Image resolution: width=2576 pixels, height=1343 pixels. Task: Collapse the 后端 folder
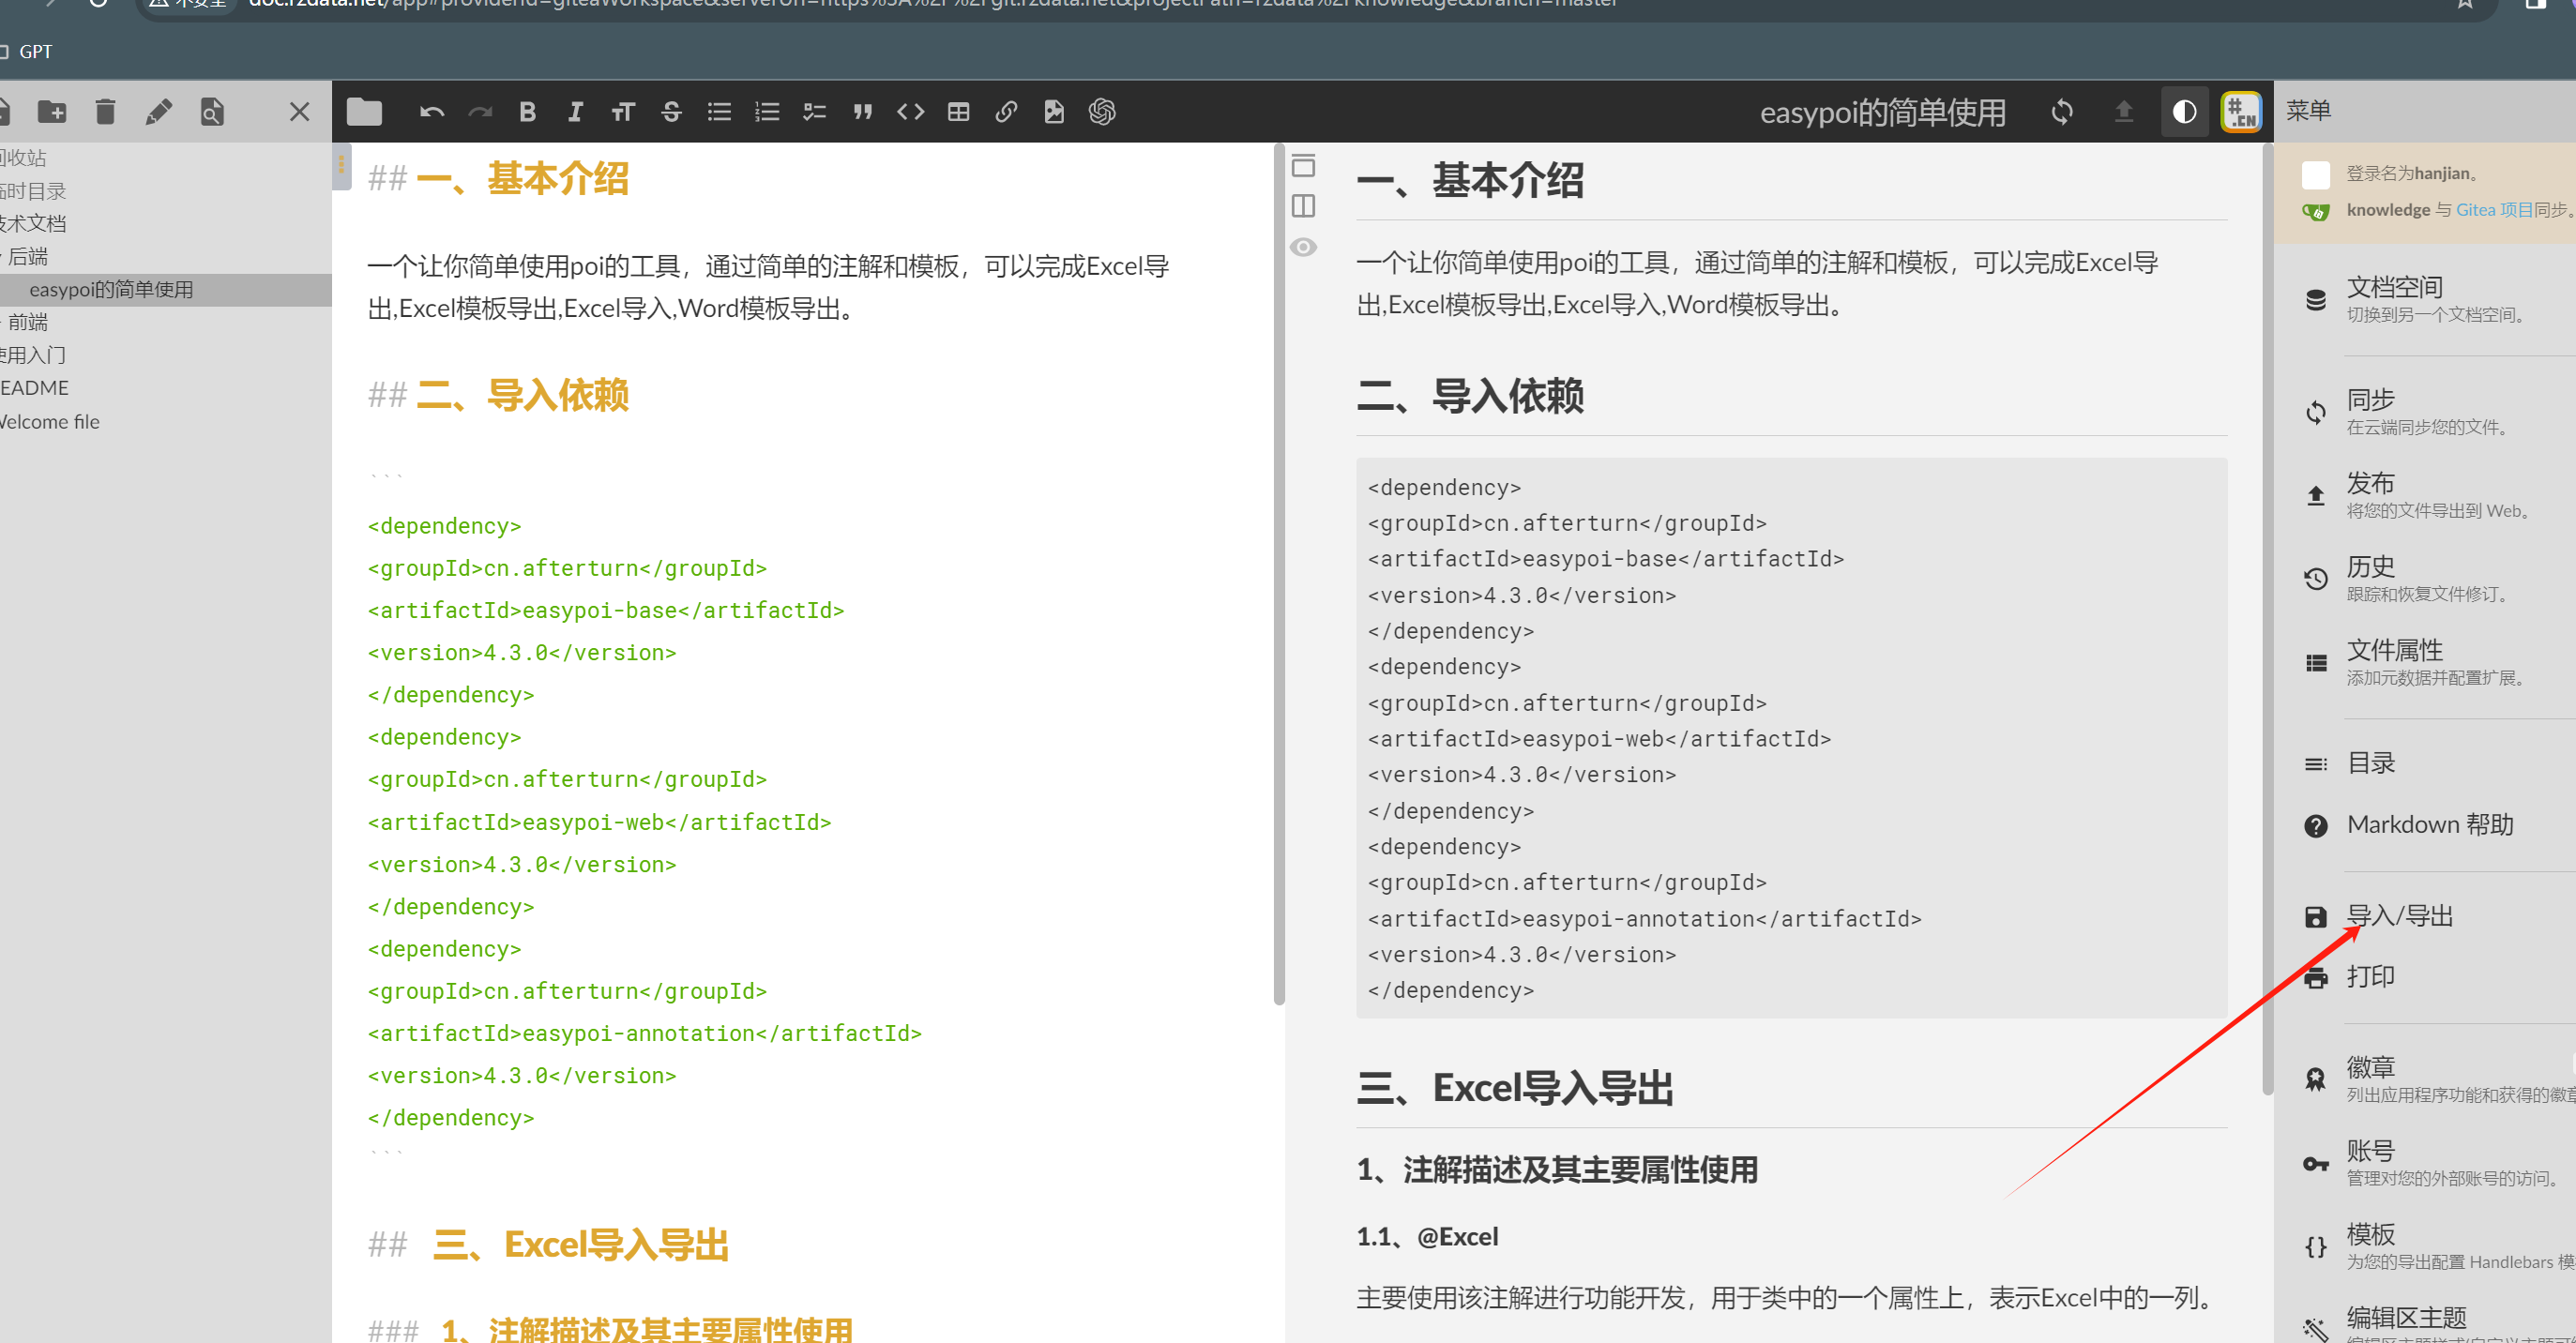(28, 256)
